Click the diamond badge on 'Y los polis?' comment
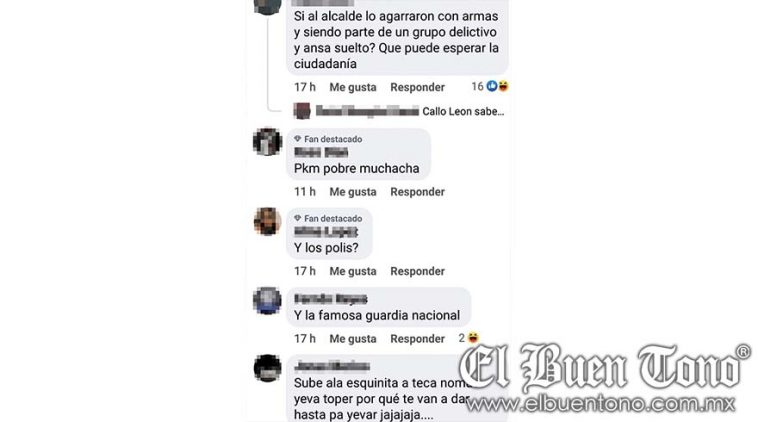 click(x=297, y=218)
